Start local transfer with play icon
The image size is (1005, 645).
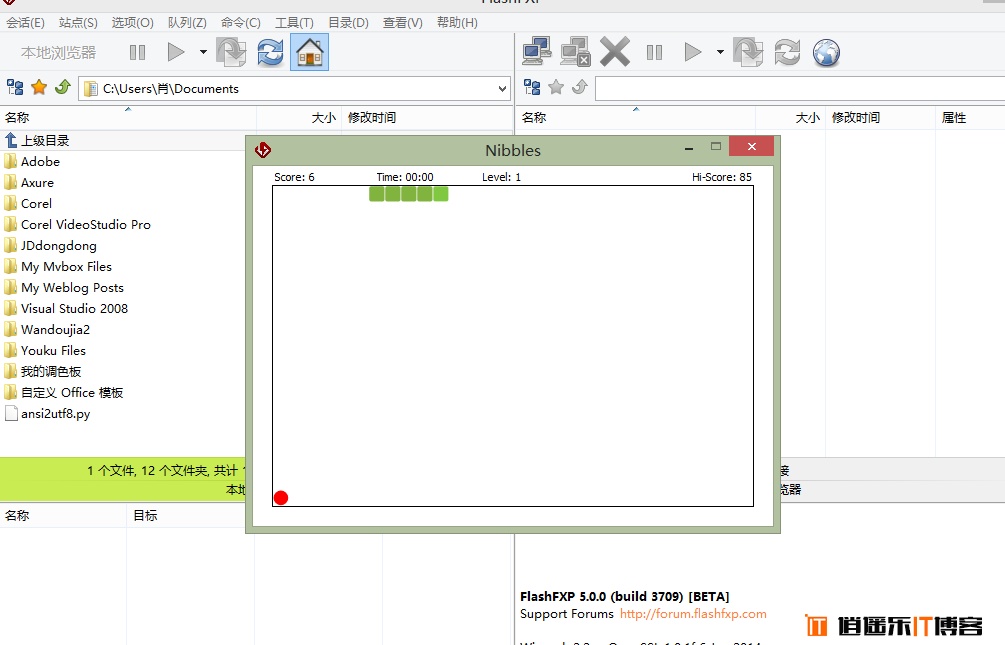(176, 52)
